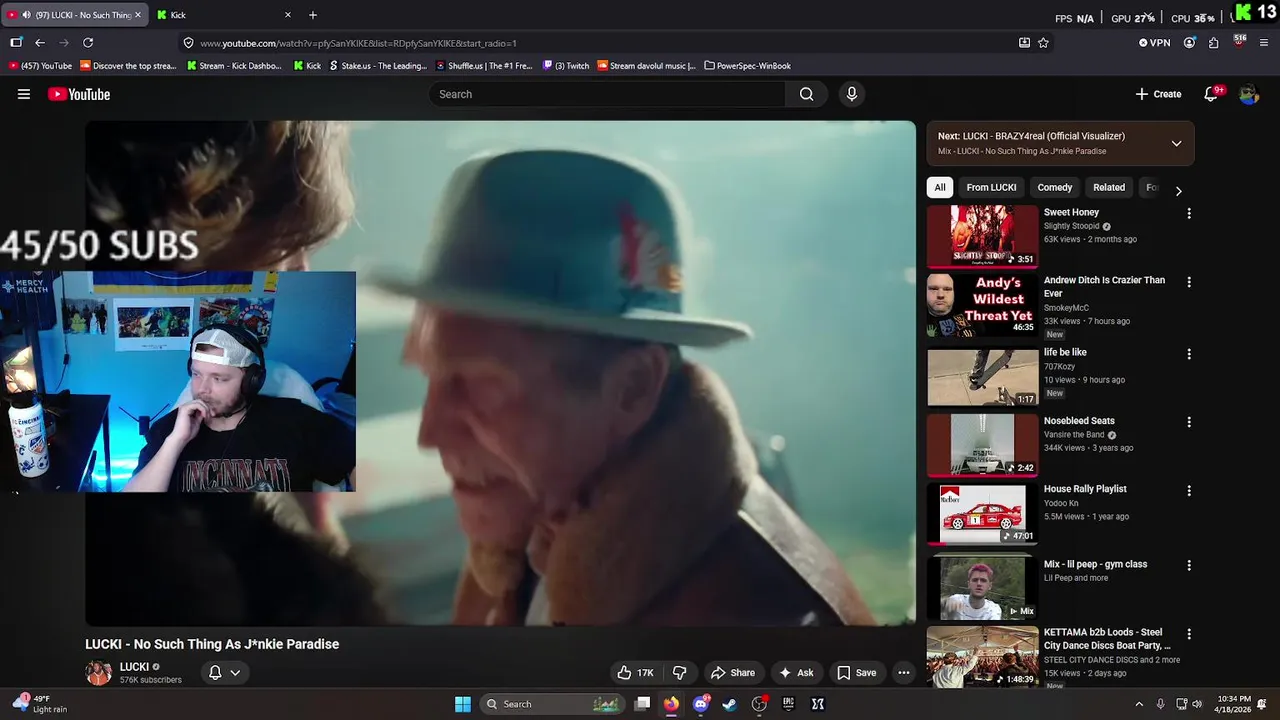Click the Ask button
Screen dimensions: 1280x720
point(796,673)
